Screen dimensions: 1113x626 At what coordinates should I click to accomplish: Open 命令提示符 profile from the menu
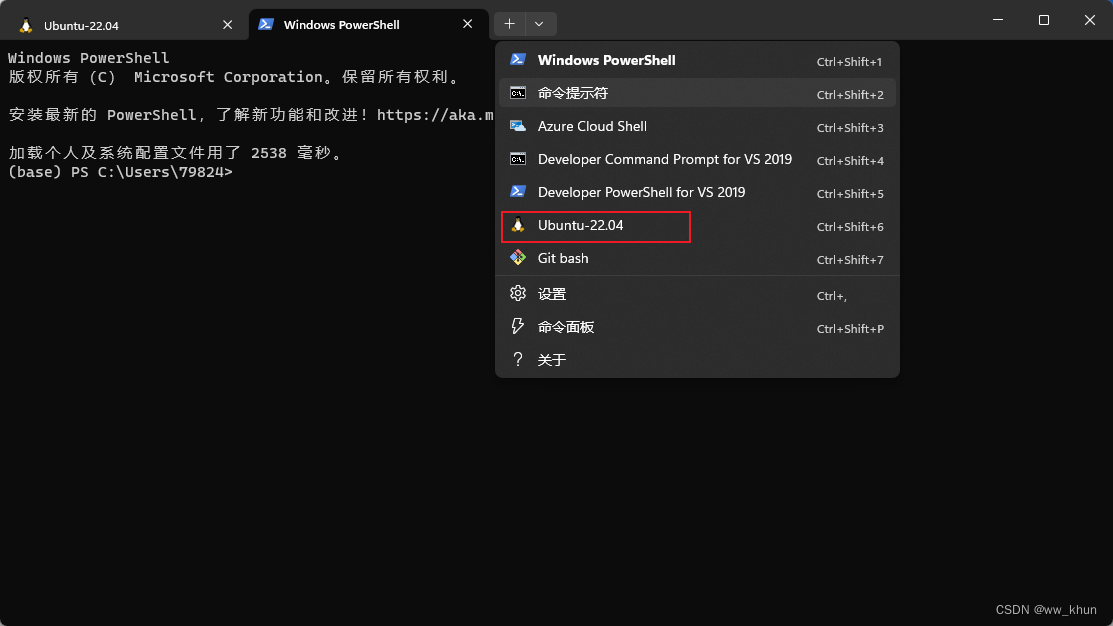click(x=697, y=93)
